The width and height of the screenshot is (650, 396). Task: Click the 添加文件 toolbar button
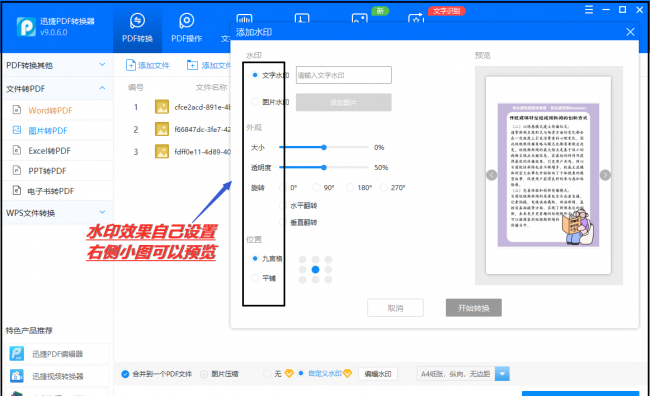tap(148, 65)
